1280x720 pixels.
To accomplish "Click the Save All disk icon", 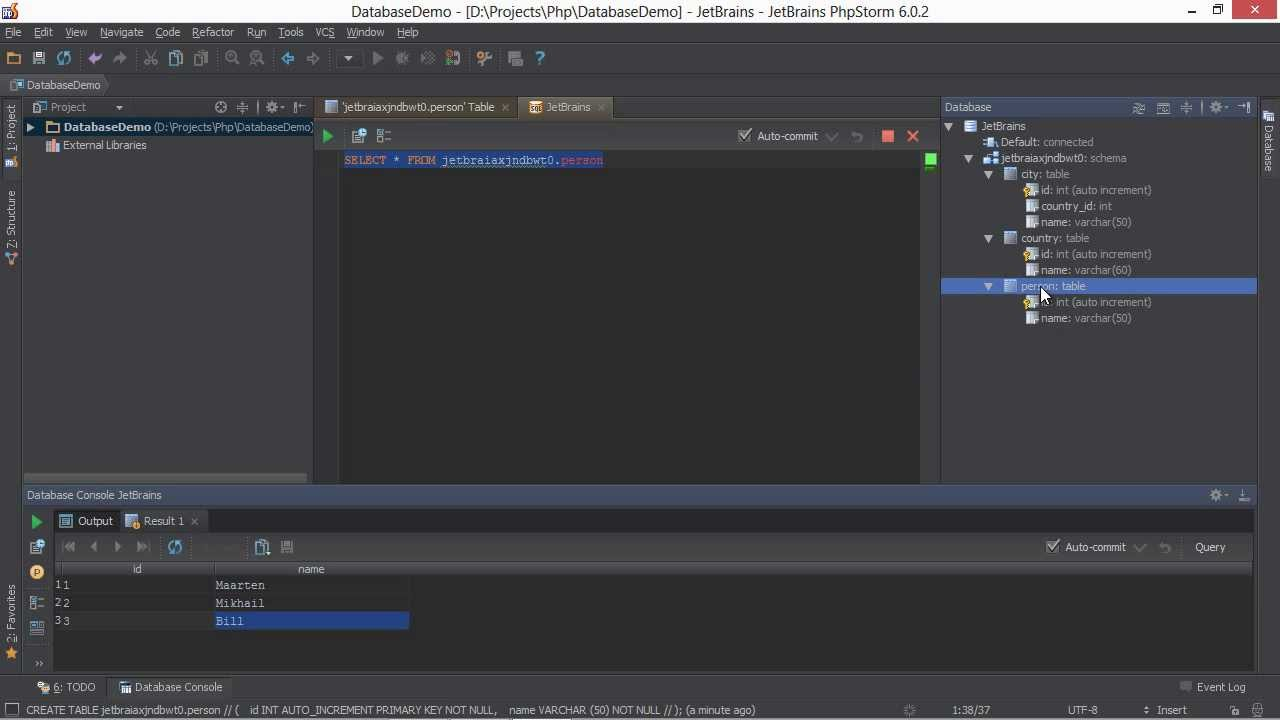I will click(x=39, y=59).
